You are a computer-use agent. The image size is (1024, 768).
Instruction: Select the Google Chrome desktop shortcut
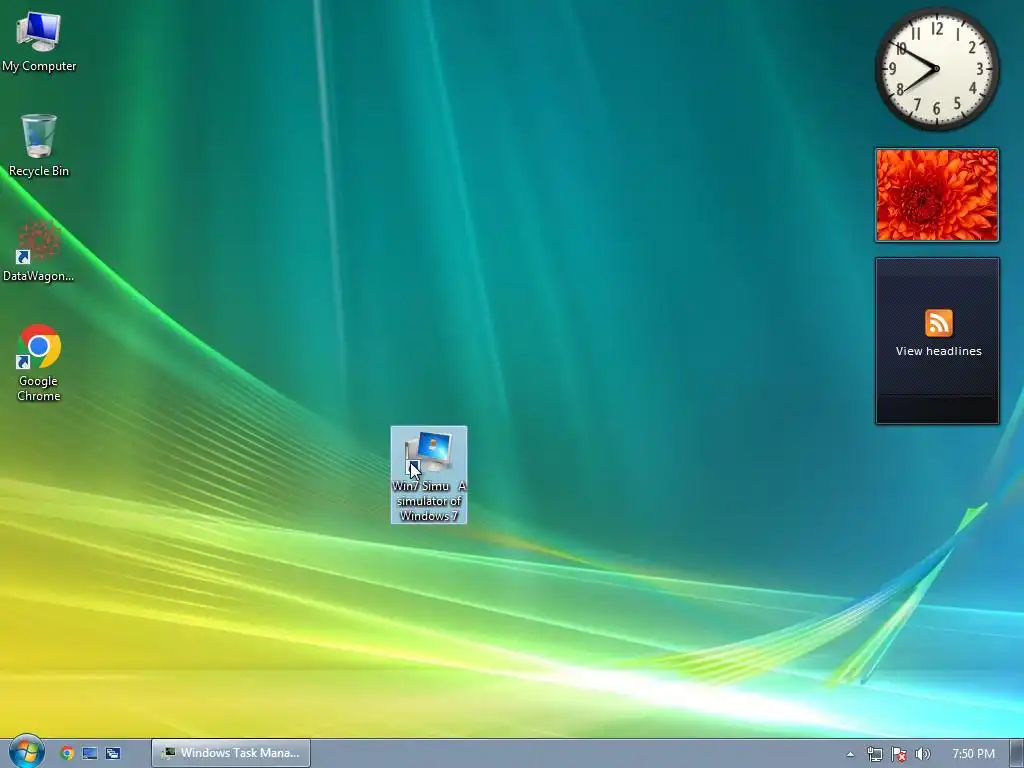39,363
